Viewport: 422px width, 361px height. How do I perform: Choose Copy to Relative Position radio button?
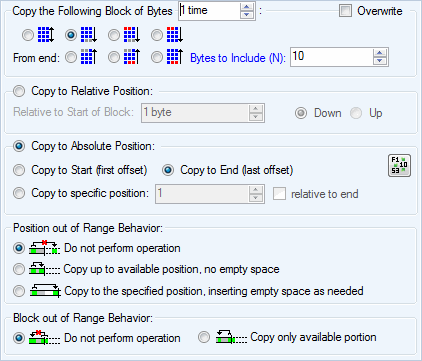pos(19,91)
